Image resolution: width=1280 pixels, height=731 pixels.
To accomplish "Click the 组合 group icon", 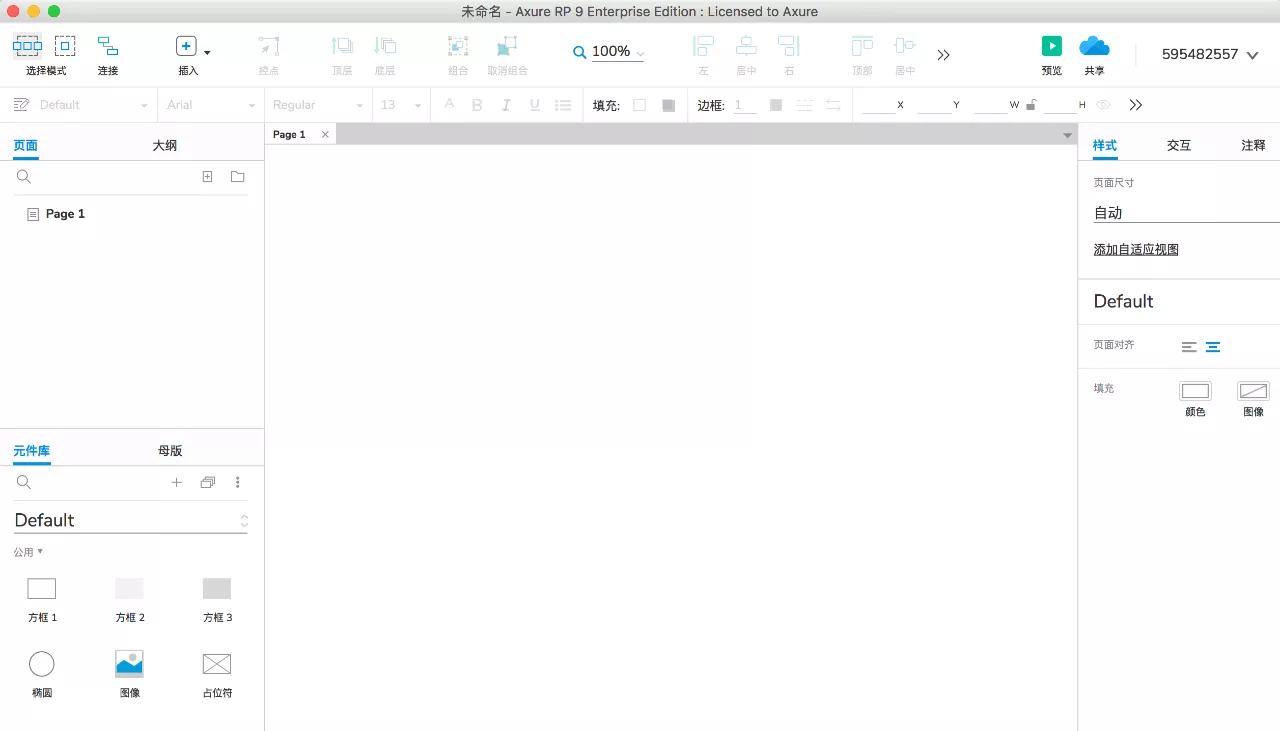I will click(x=458, y=46).
